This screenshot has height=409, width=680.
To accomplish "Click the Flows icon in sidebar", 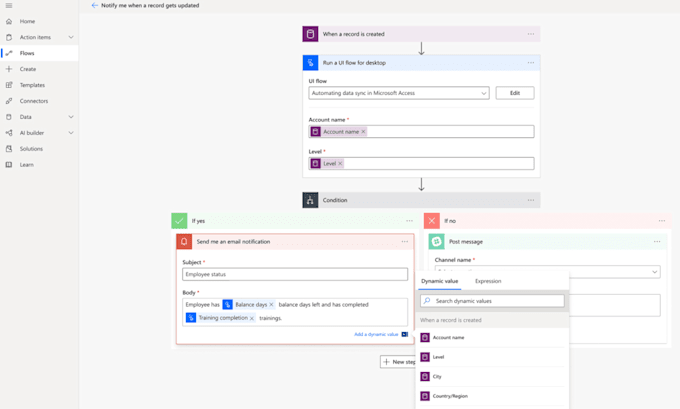I will point(9,53).
